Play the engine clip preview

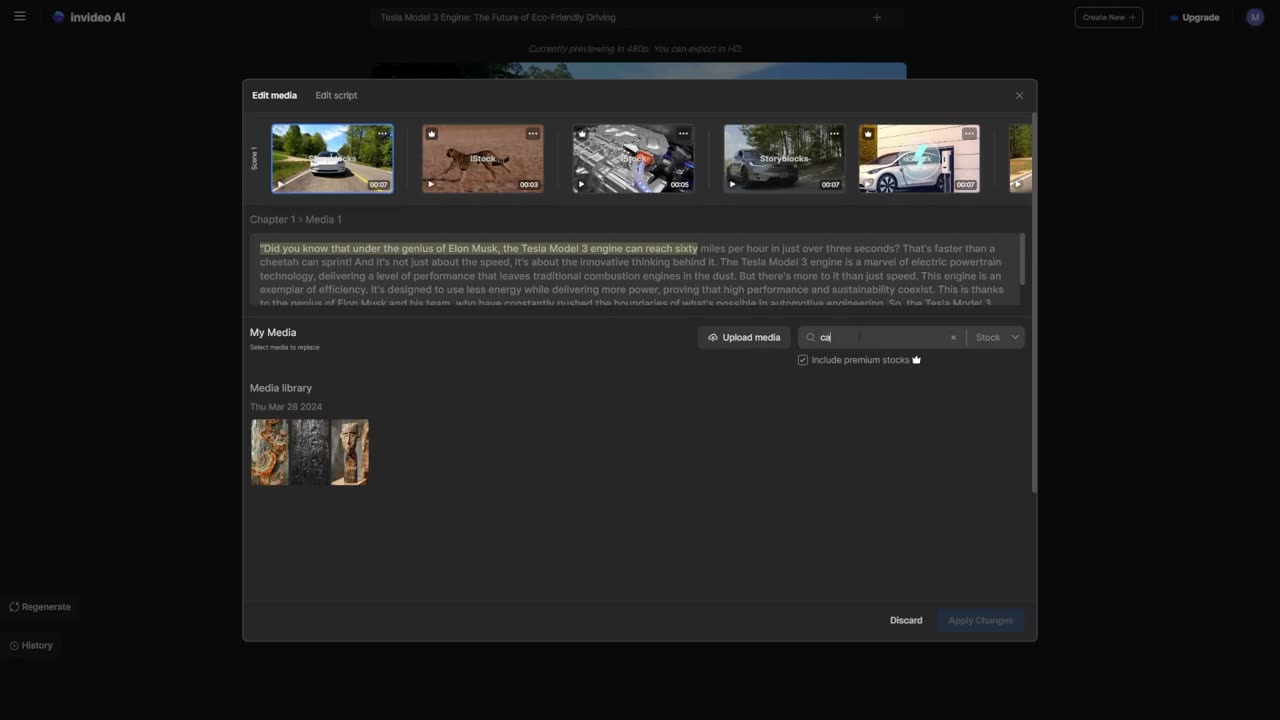tap(581, 184)
